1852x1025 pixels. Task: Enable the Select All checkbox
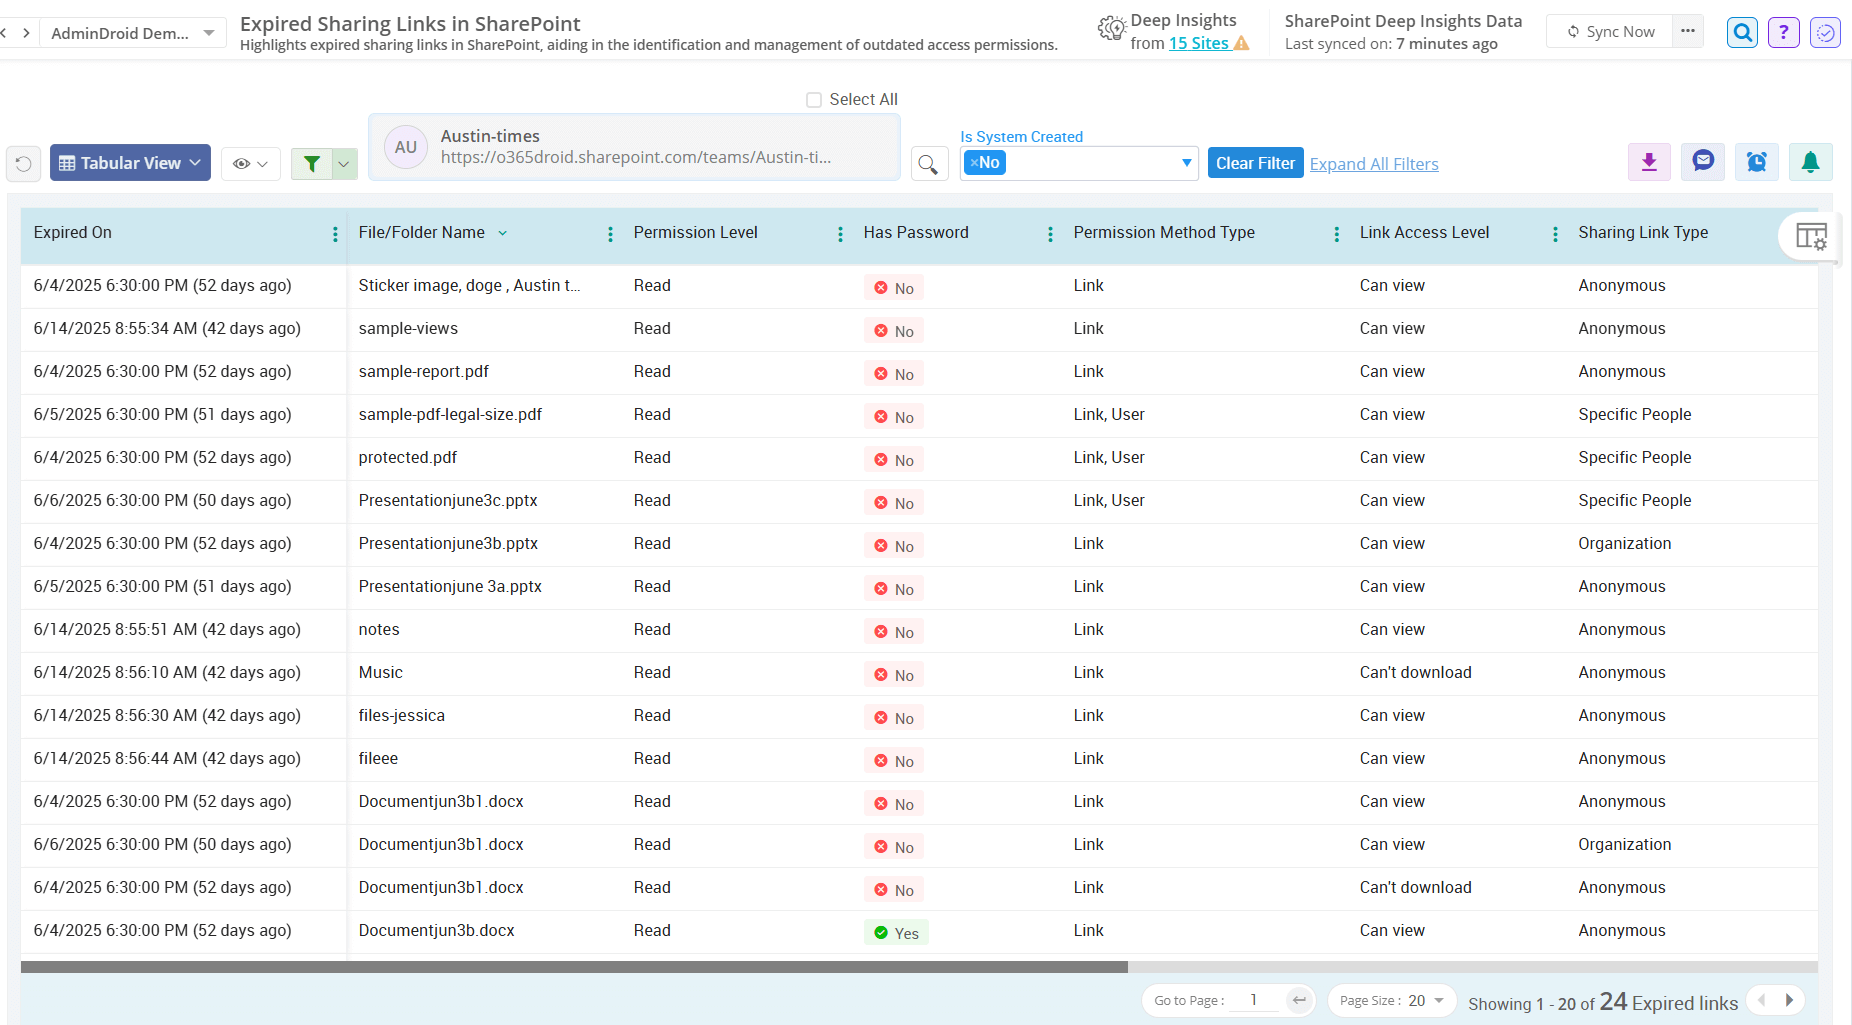tap(814, 99)
